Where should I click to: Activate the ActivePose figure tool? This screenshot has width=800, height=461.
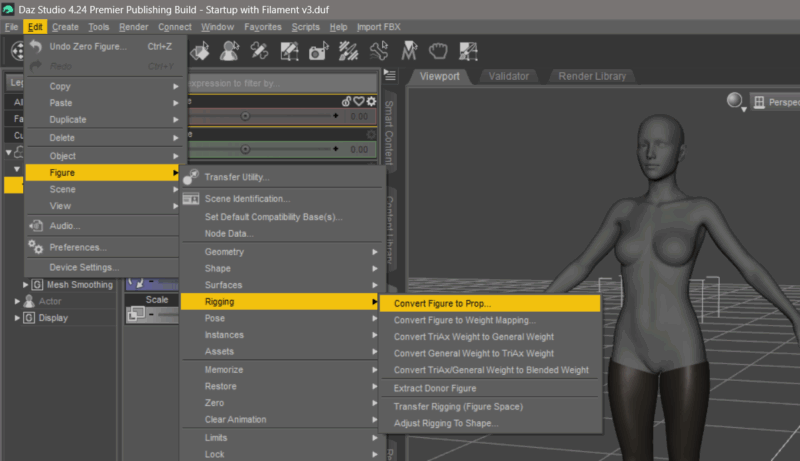point(230,51)
